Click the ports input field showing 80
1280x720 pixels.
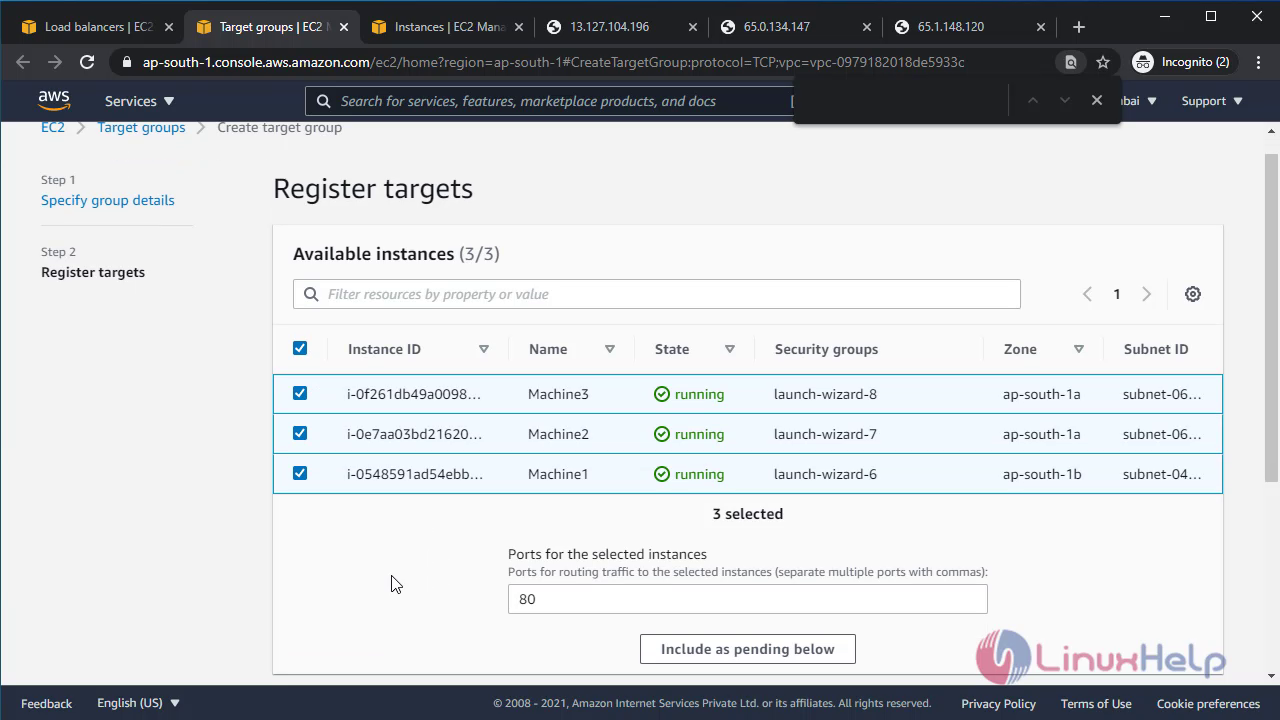[x=748, y=599]
